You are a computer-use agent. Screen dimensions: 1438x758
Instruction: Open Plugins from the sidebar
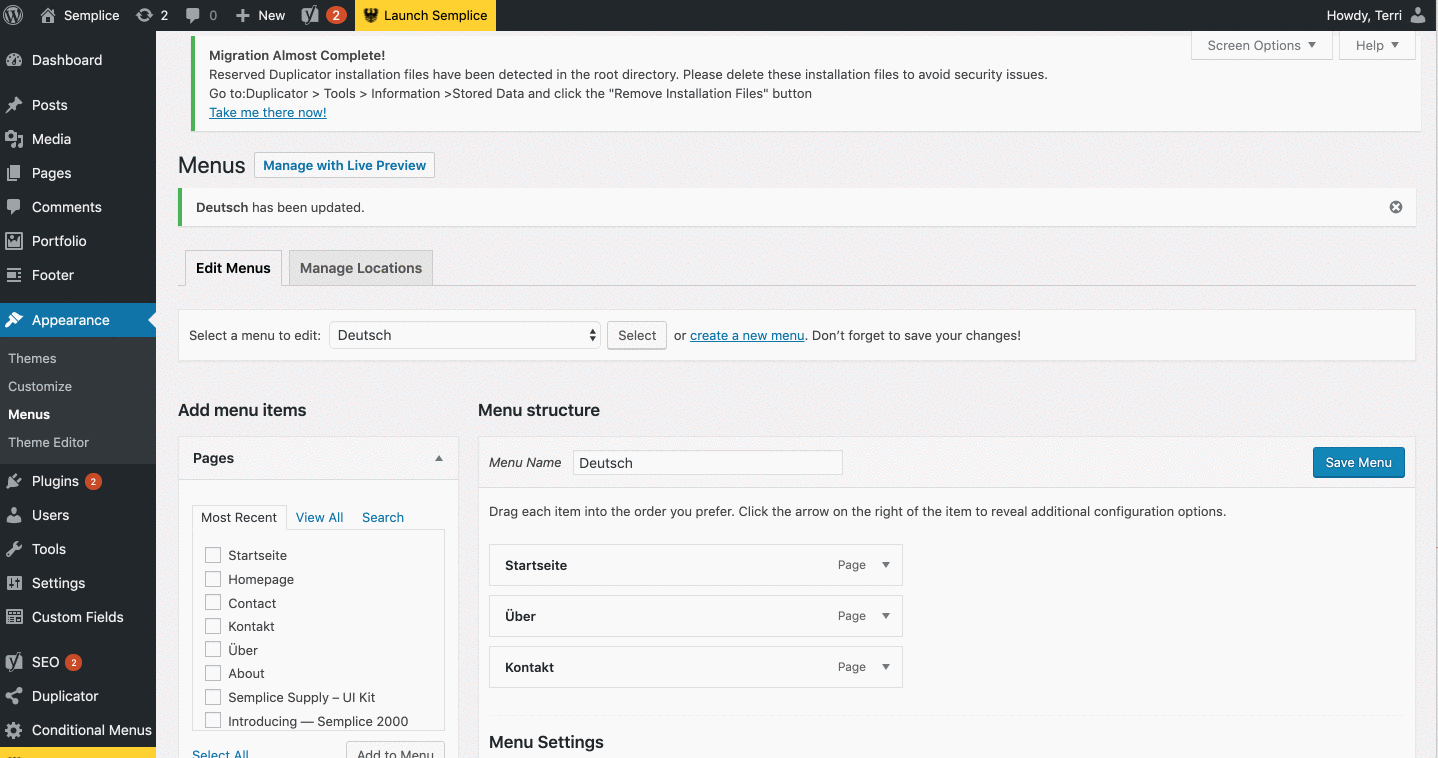point(55,481)
